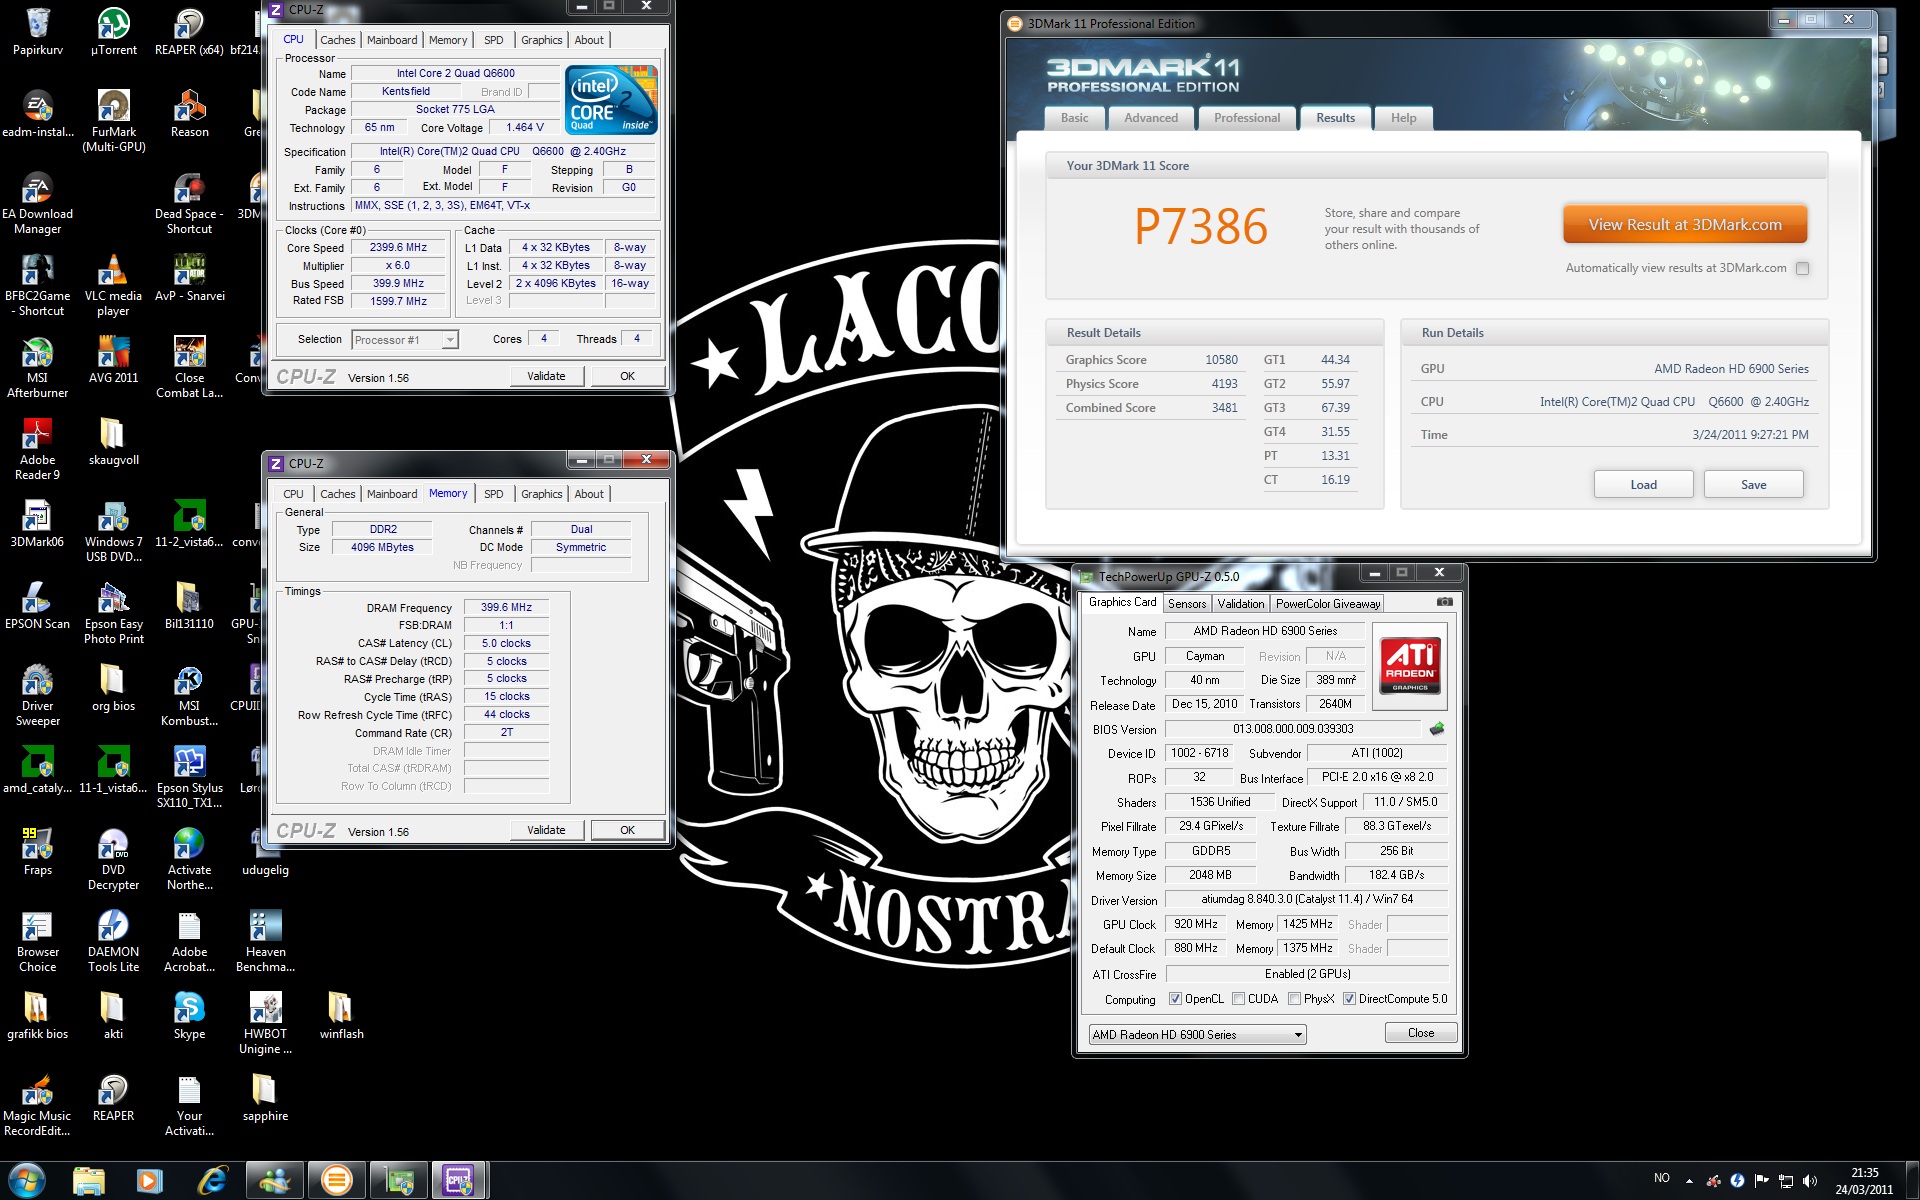Click the taskbar clock showing 21:35
The image size is (1920, 1200).
point(1864,1181)
